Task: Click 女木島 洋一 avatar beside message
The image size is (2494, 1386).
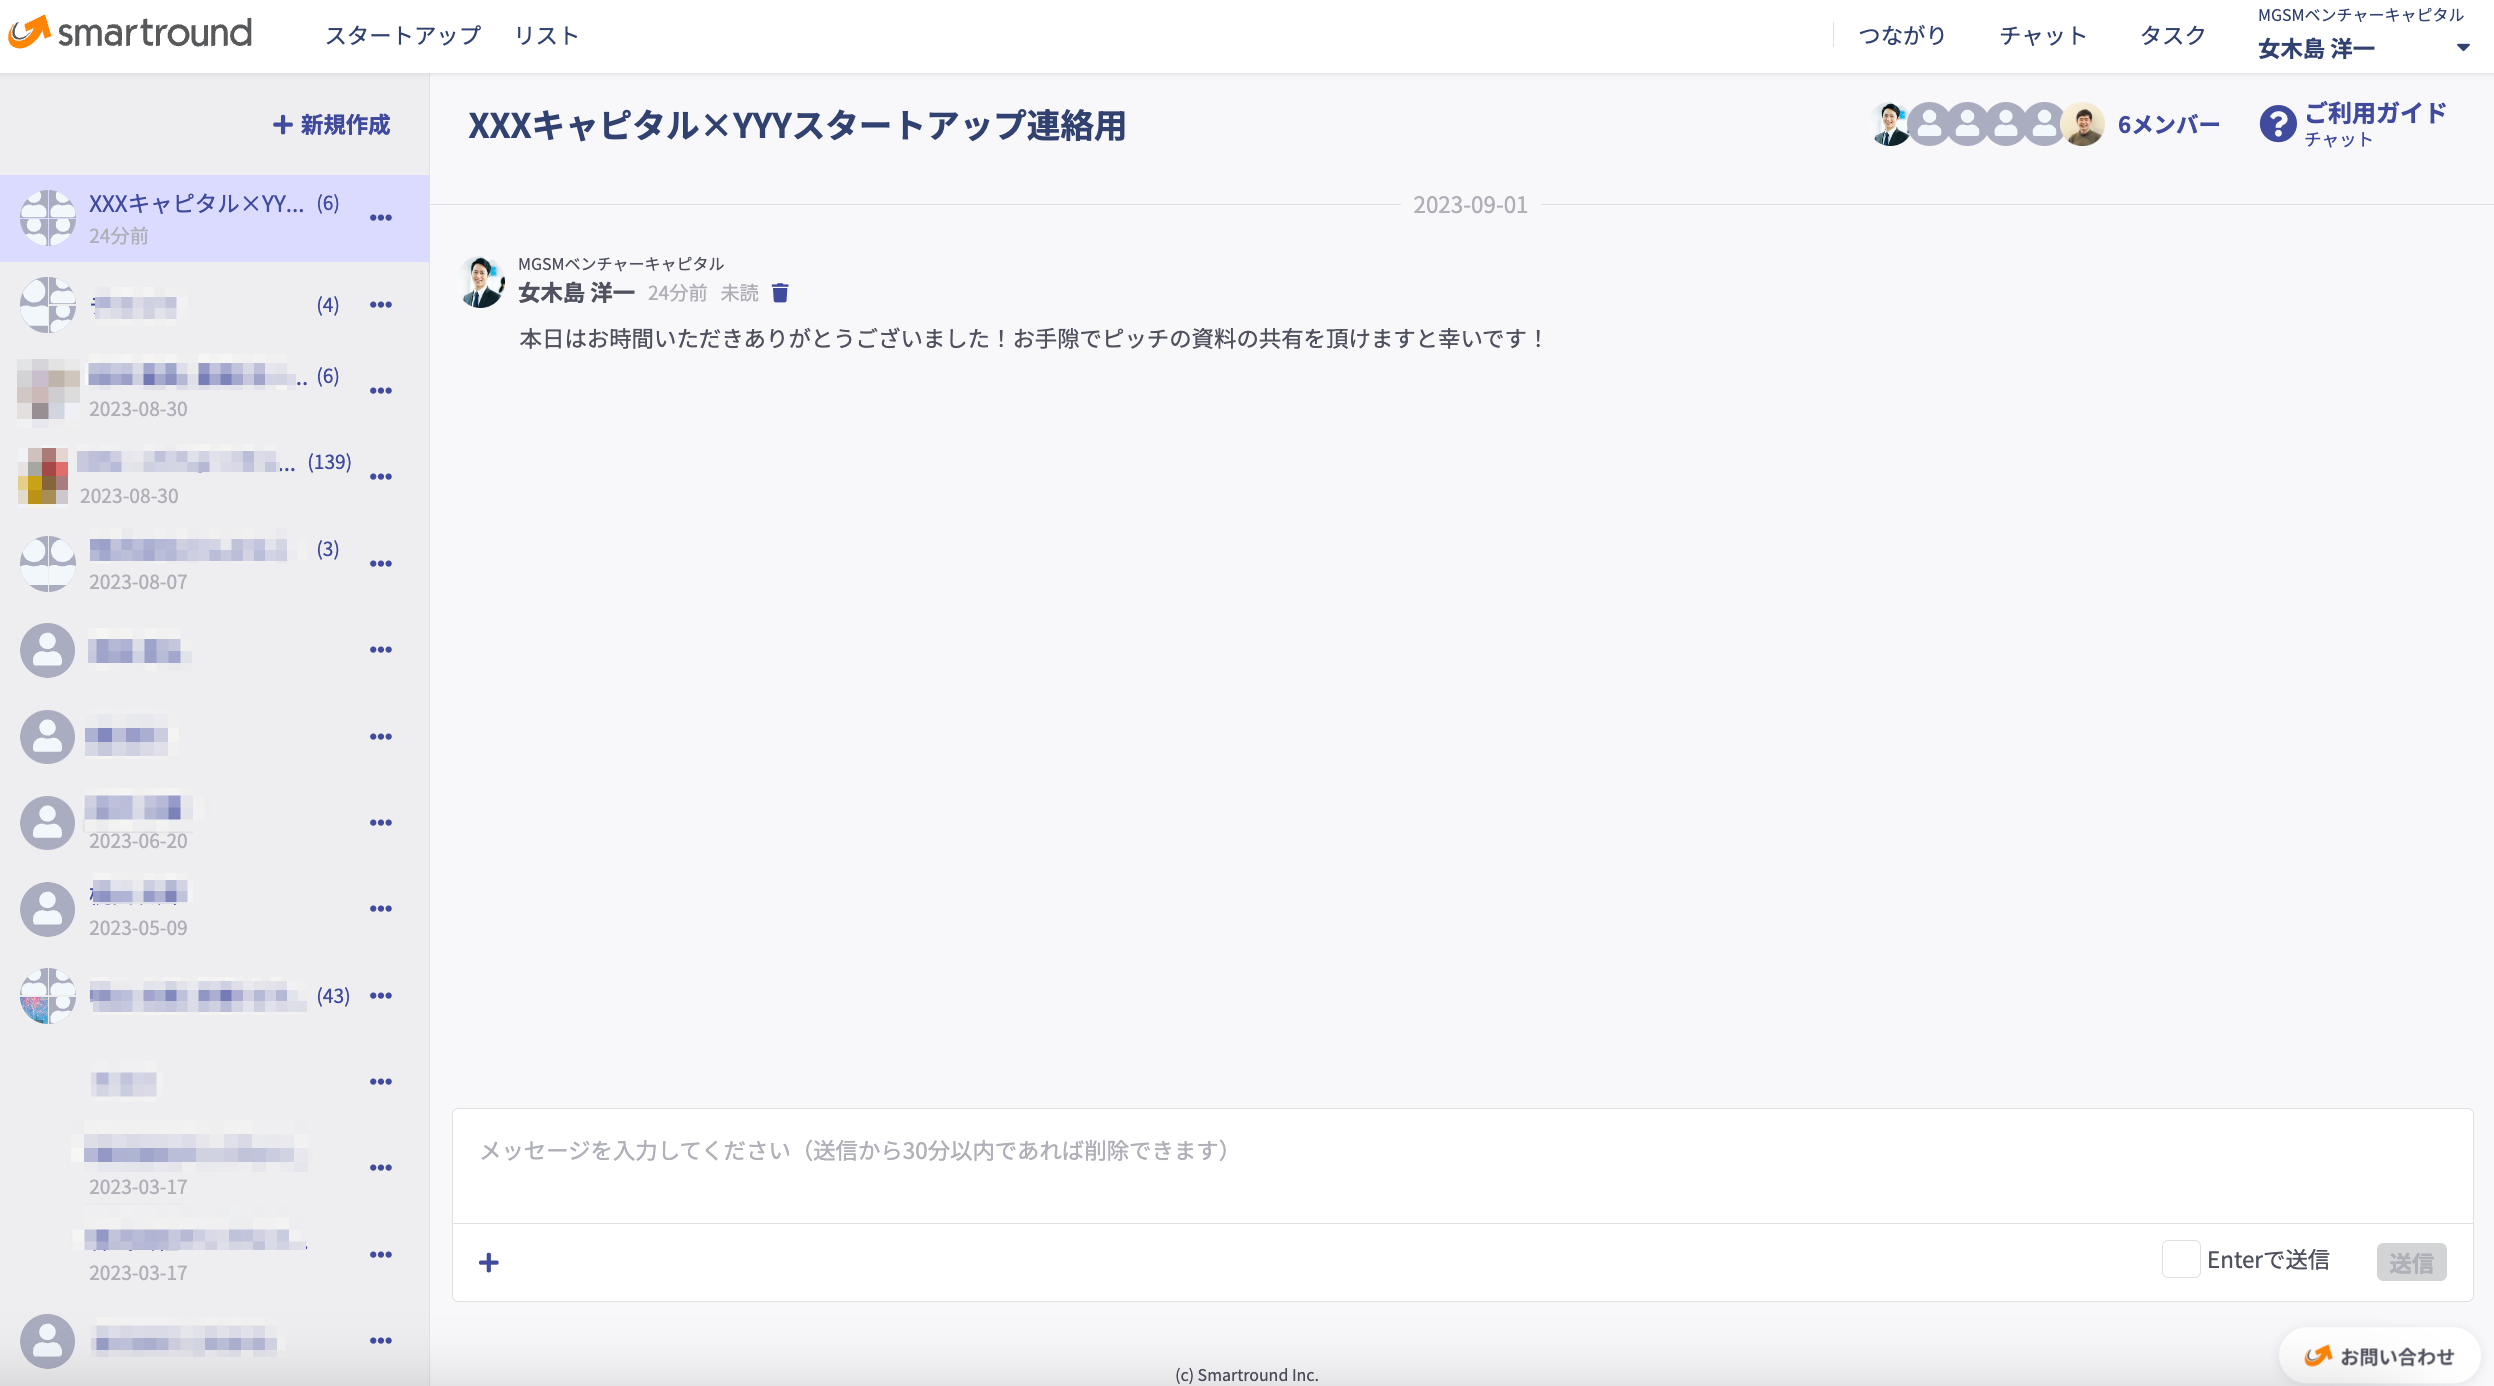Action: pos(482,282)
